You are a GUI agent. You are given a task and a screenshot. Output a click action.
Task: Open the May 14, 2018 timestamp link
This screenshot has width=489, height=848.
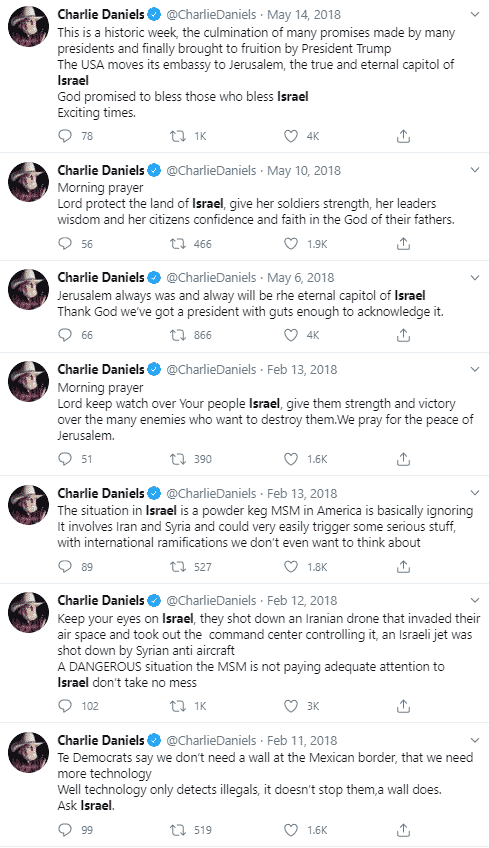[304, 15]
